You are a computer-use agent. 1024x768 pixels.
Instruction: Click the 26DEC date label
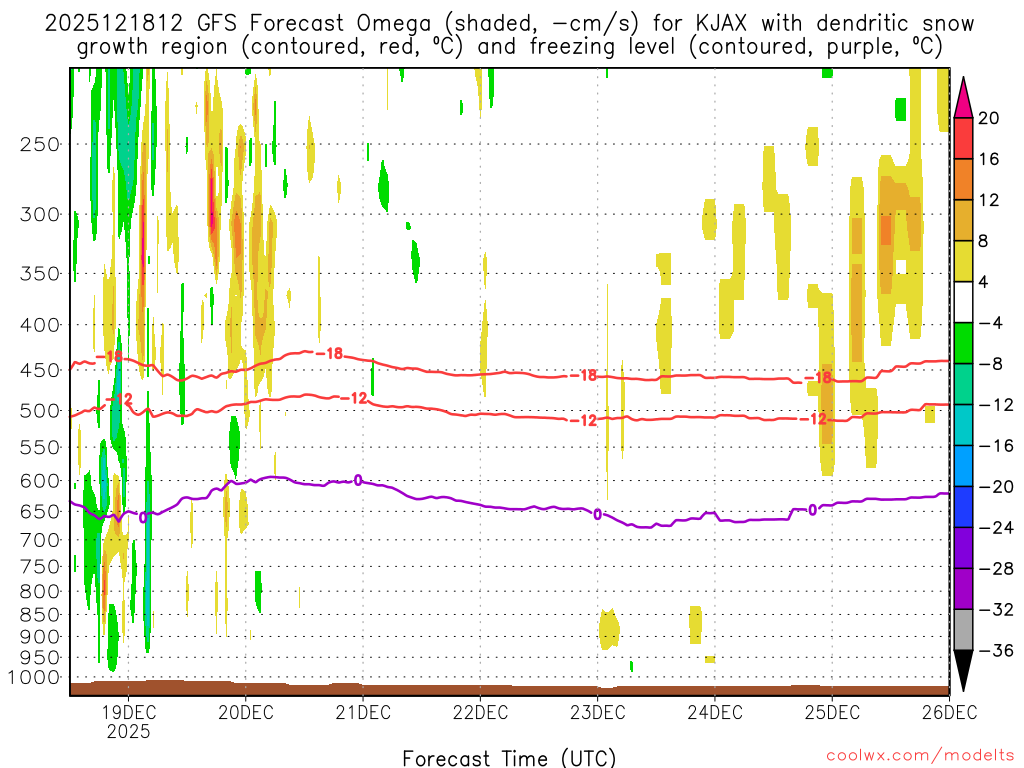click(x=950, y=712)
